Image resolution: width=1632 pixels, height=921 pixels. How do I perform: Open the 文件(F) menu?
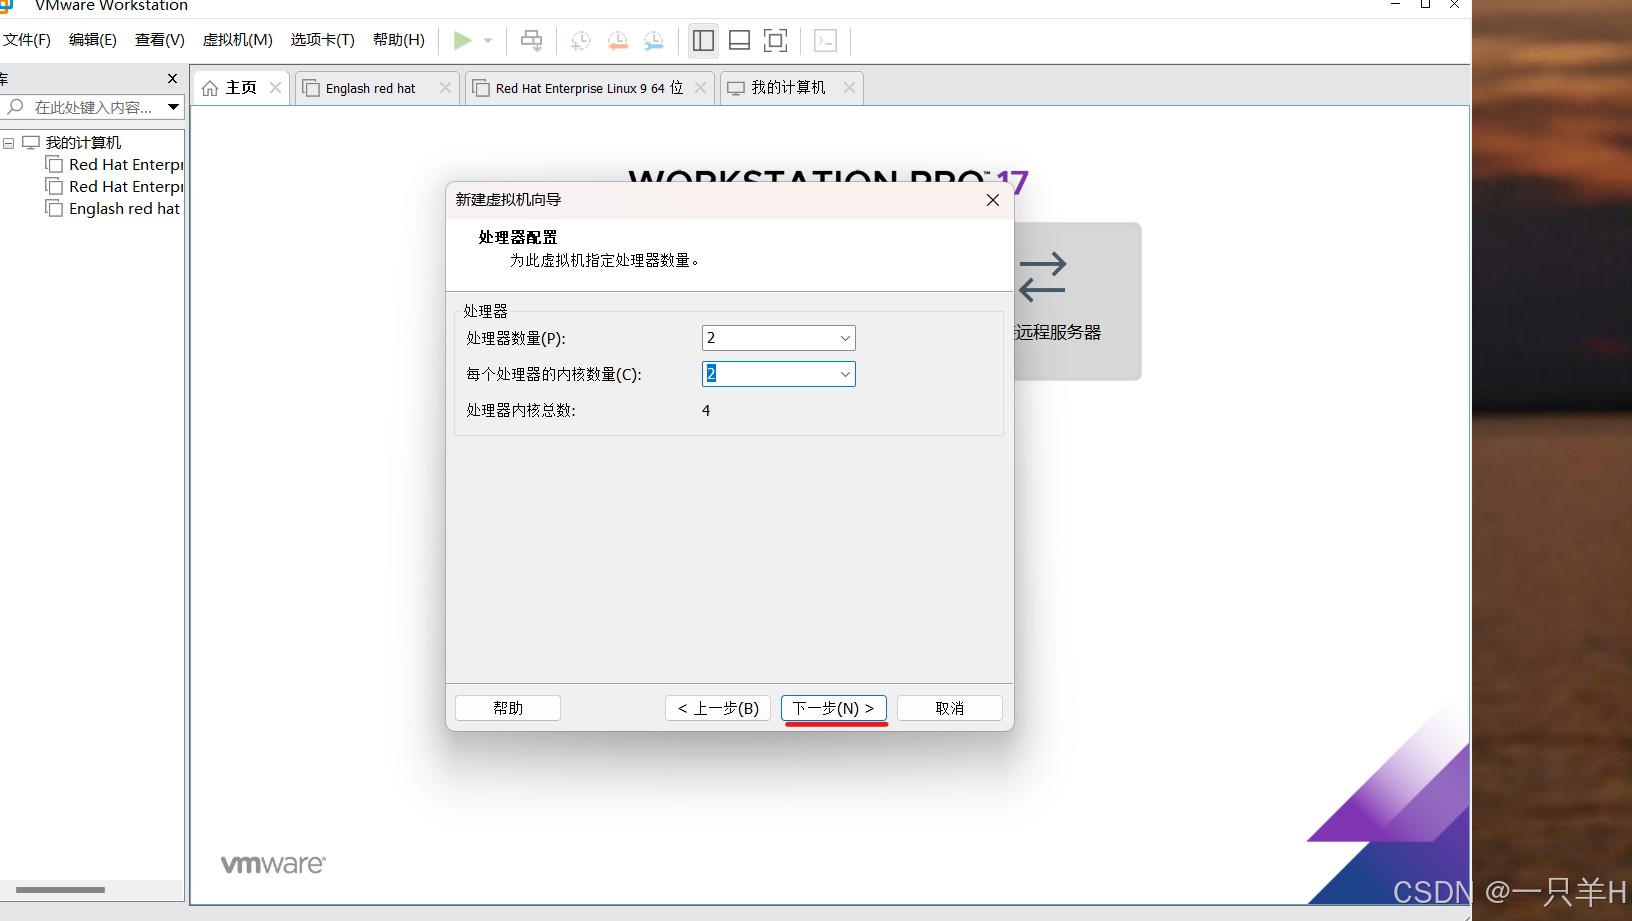[x=27, y=40]
